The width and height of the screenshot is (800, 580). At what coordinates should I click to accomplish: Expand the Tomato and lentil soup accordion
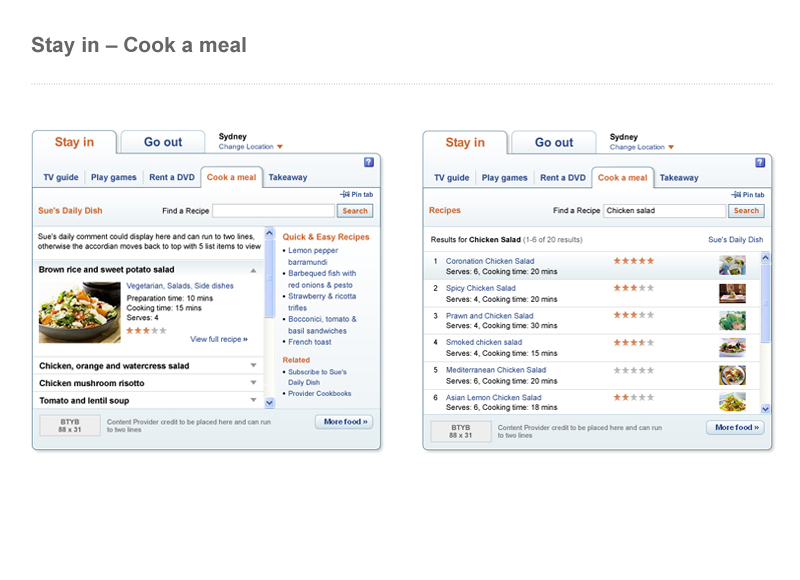(100, 401)
